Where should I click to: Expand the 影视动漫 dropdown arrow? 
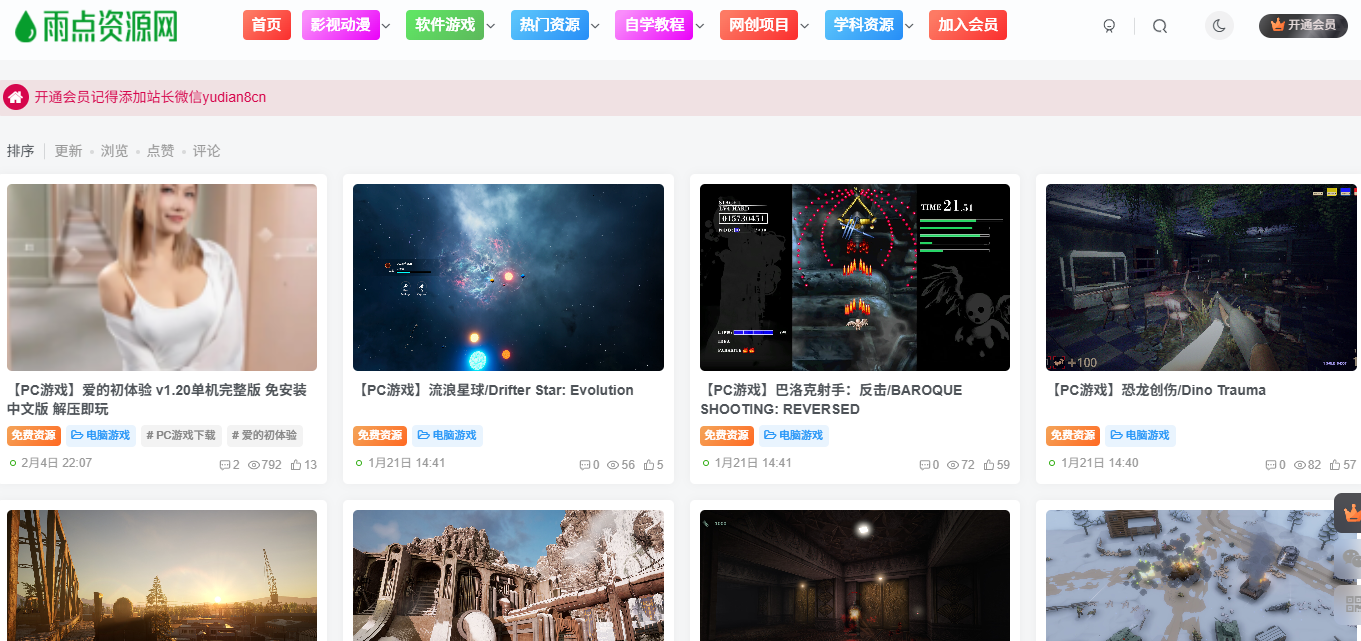[x=386, y=26]
